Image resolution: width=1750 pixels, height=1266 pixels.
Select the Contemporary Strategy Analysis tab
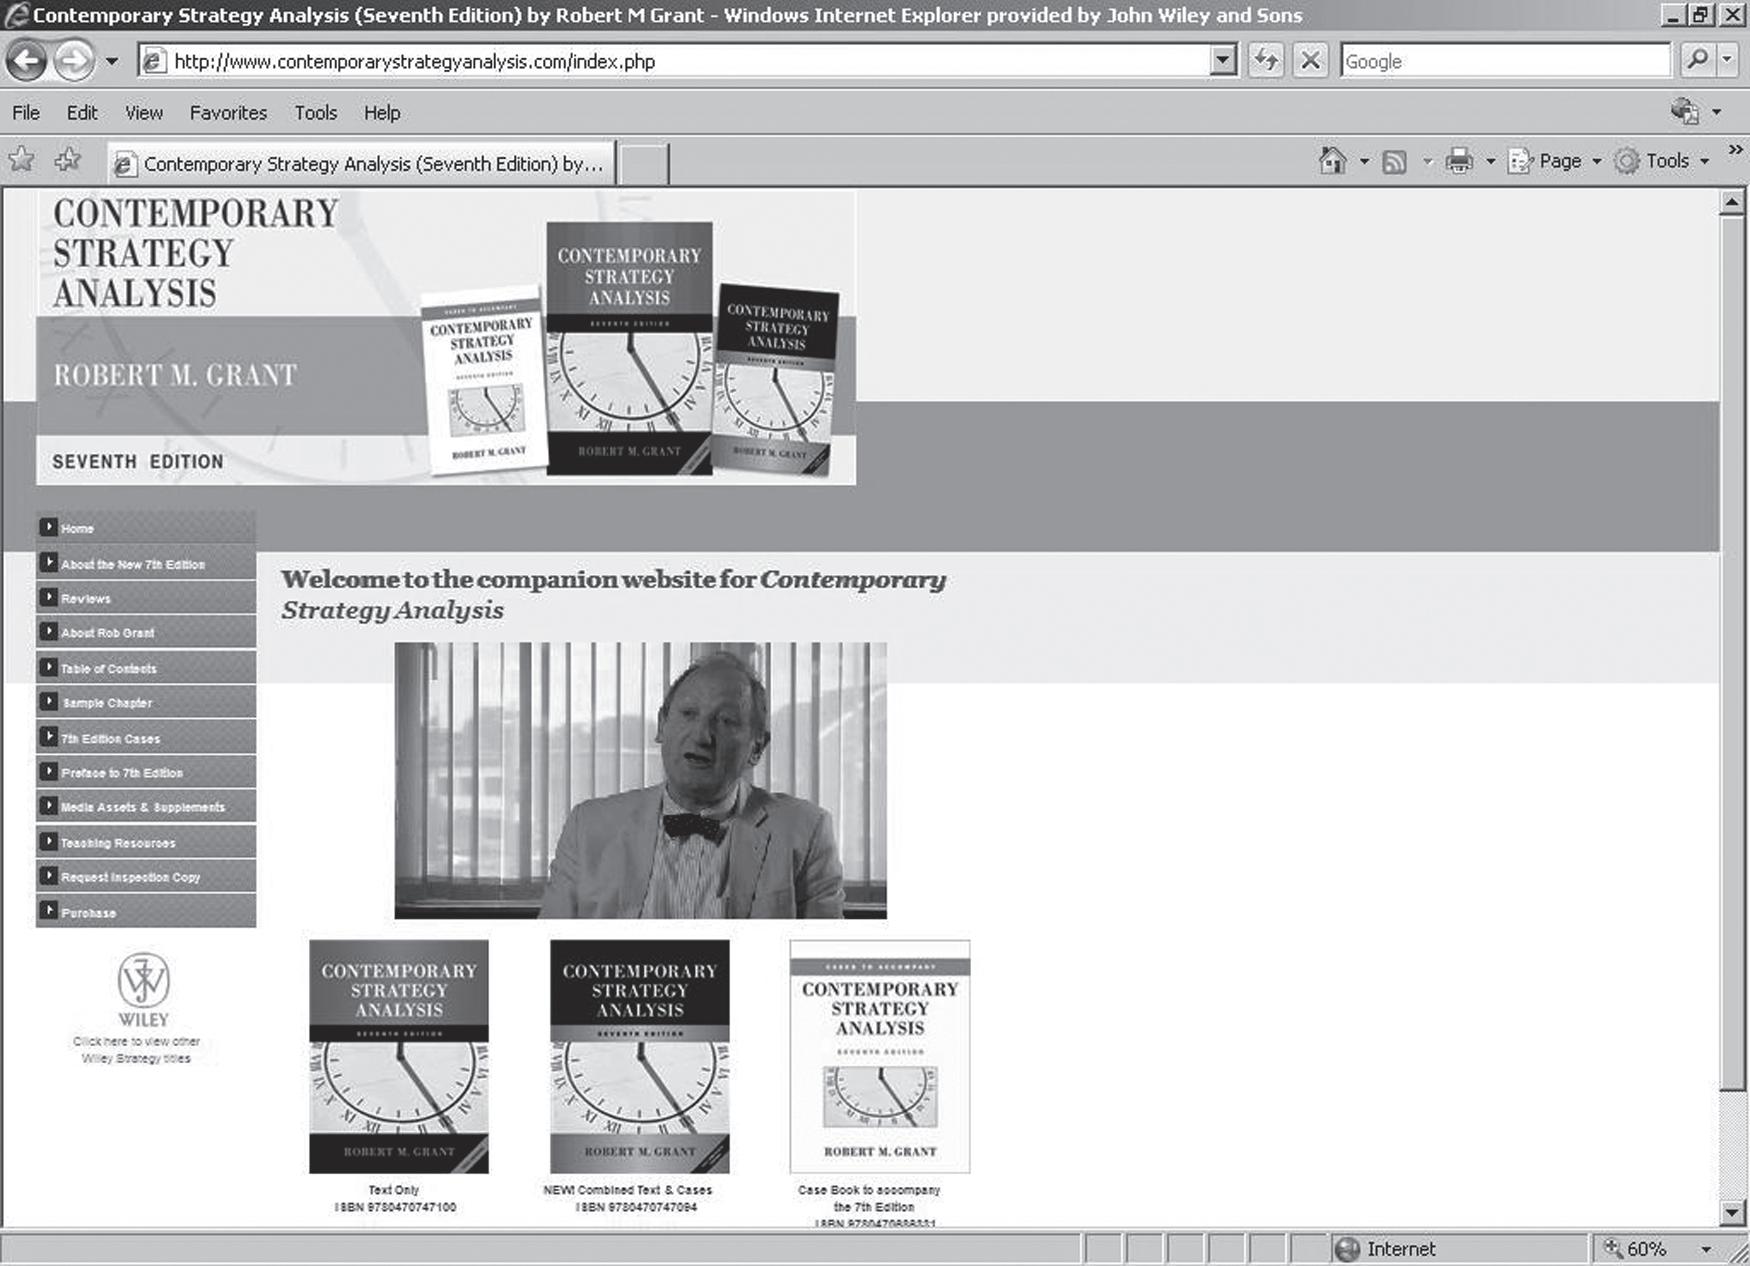[x=361, y=163]
